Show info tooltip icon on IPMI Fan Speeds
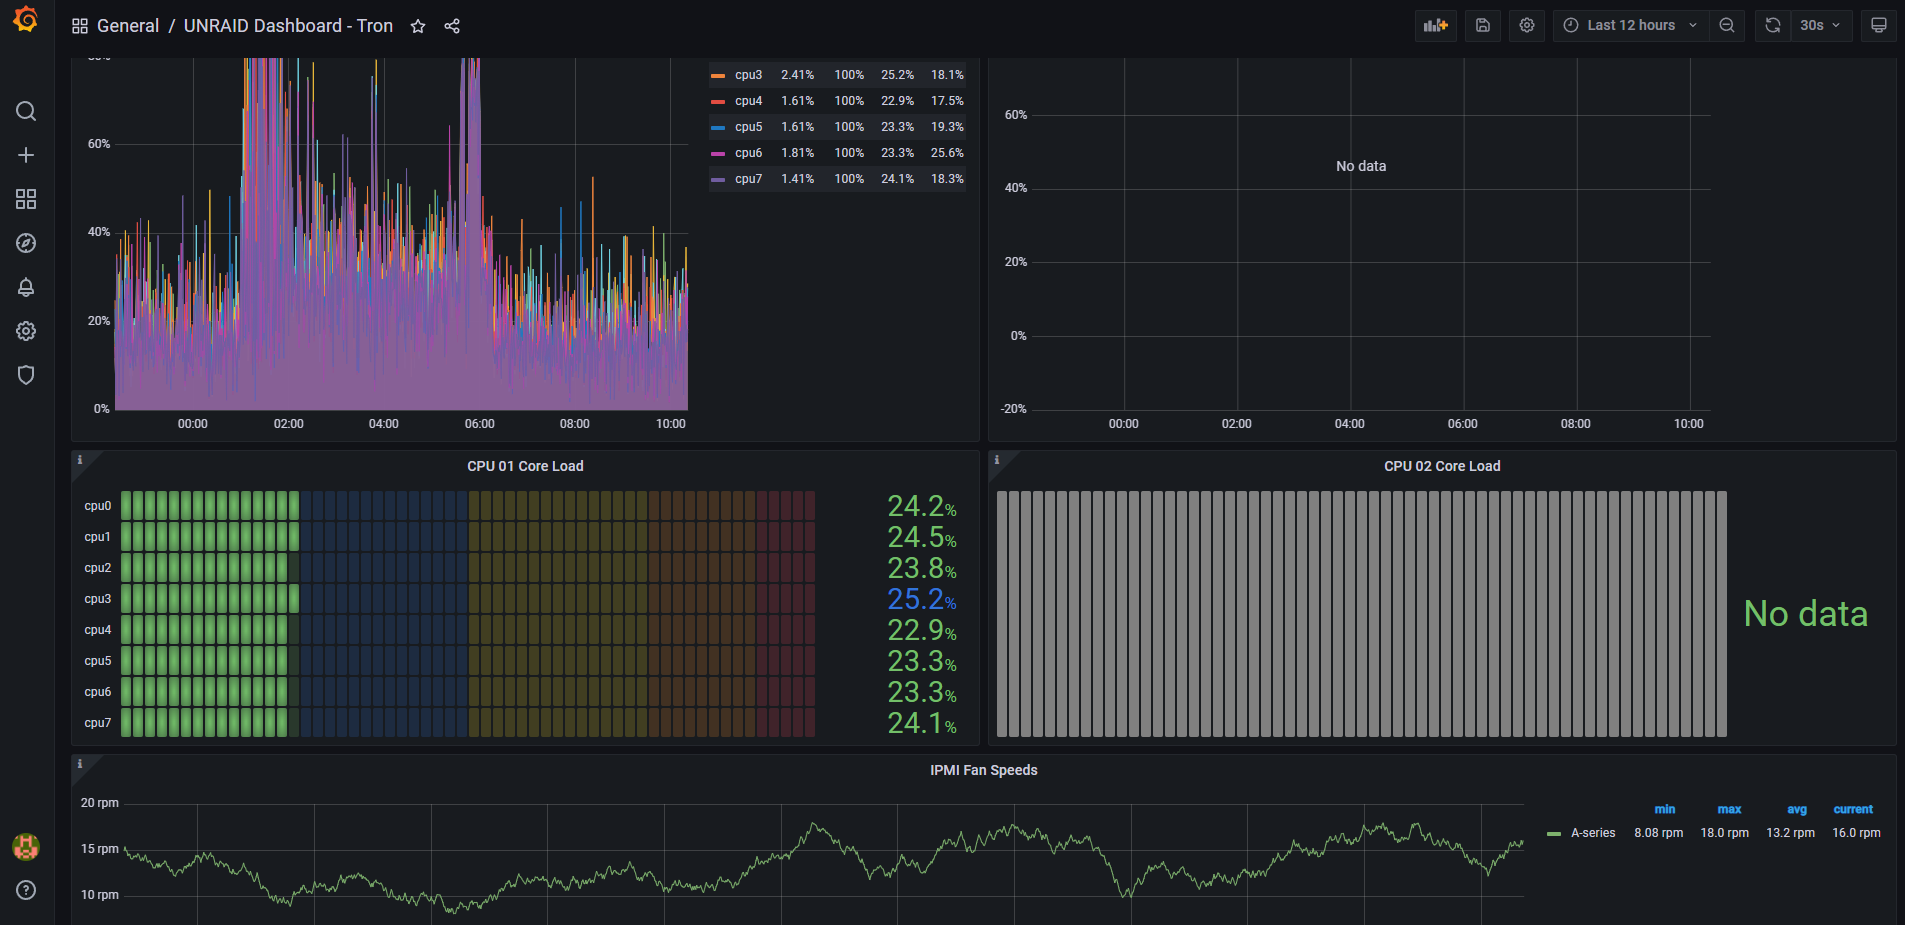Viewport: 1905px width, 925px height. (80, 764)
